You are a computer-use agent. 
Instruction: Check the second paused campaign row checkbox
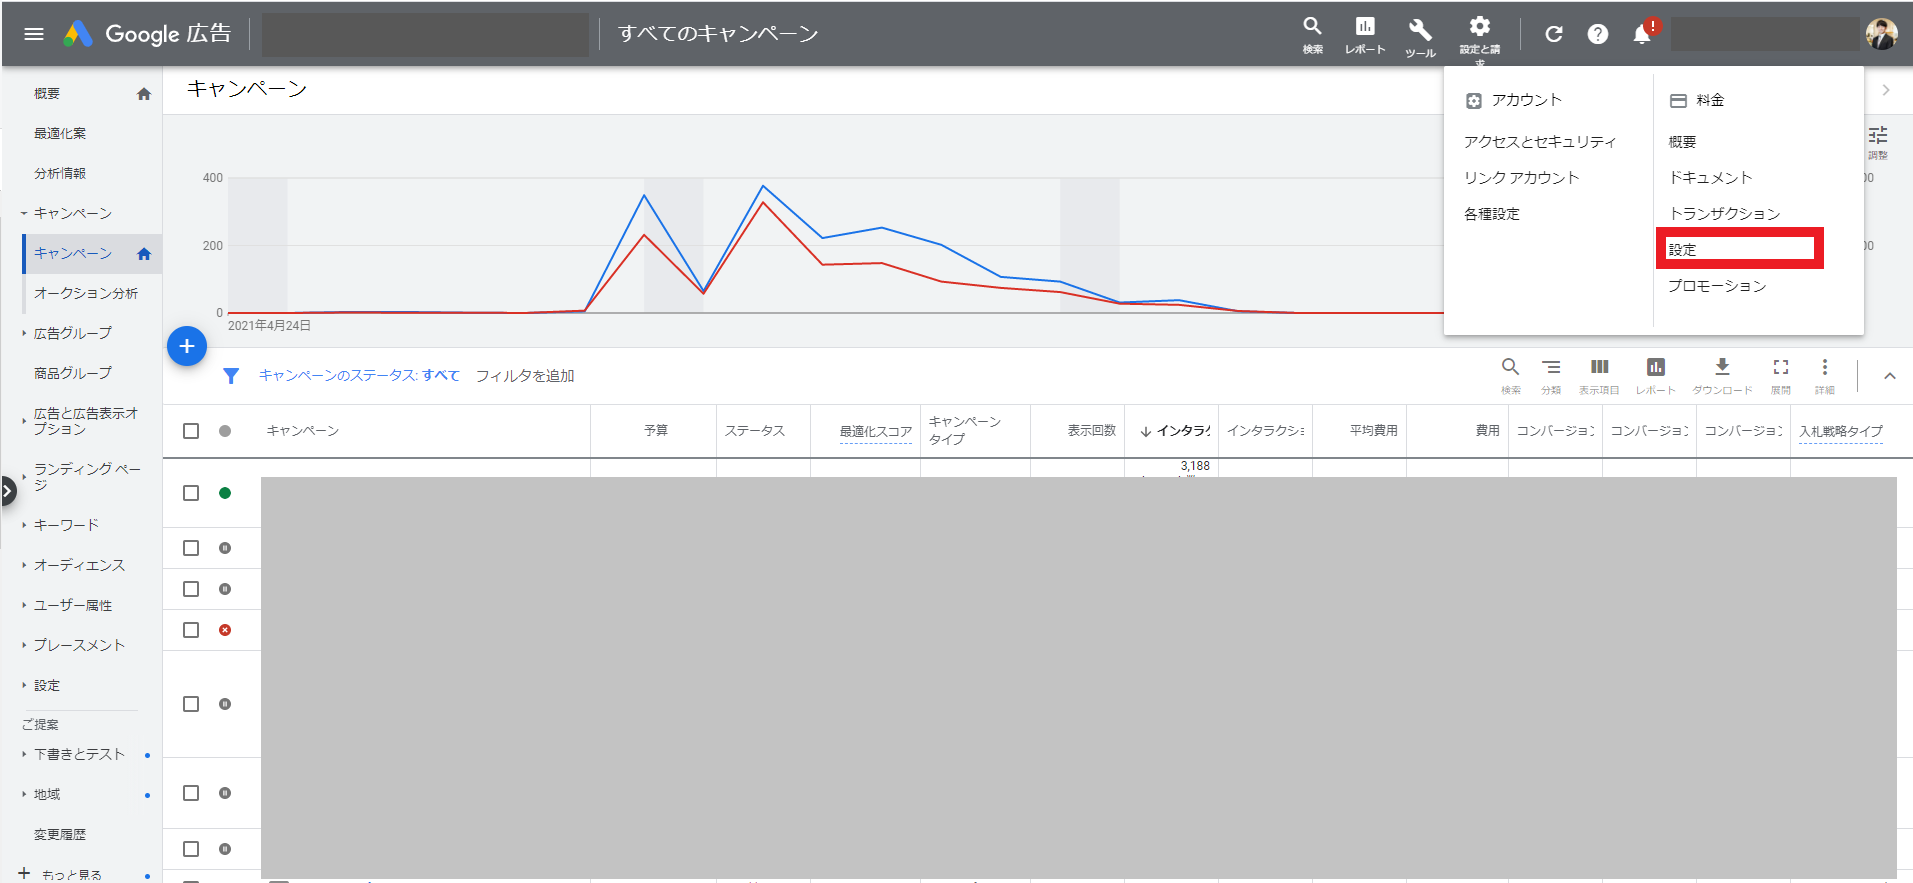[191, 589]
